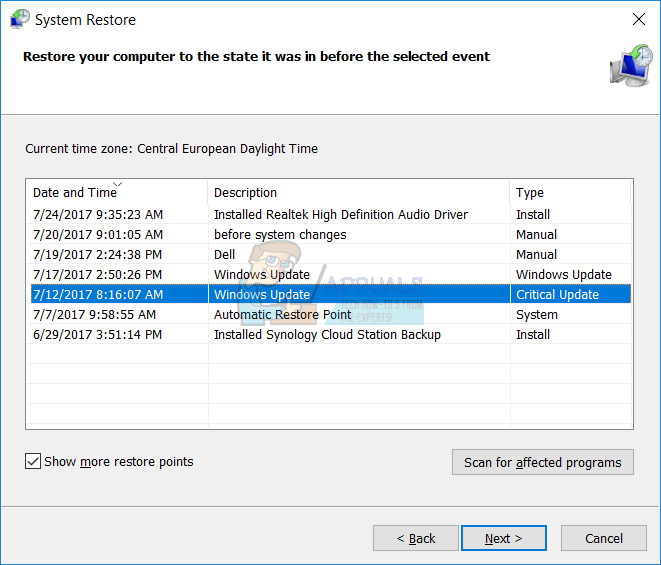The height and width of the screenshot is (565, 661).
Task: Select the 7/17/2017 Windows Update restore point
Action: coord(262,274)
